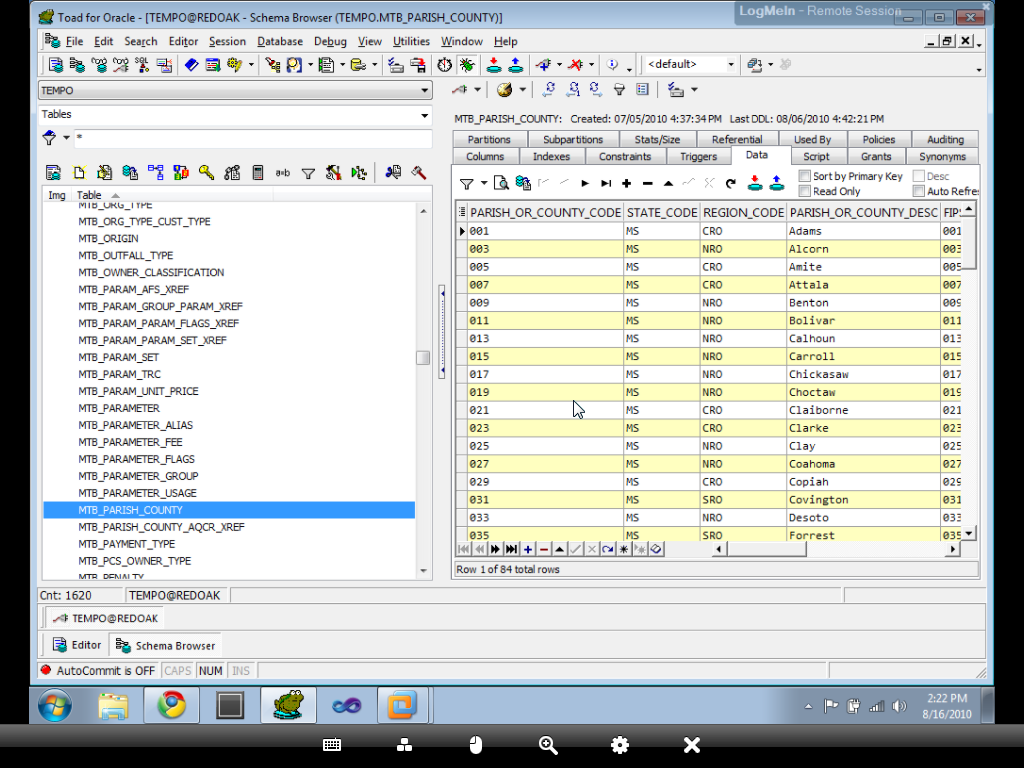Click the color palette icon above the tabs
The width and height of the screenshot is (1024, 768).
pos(504,90)
